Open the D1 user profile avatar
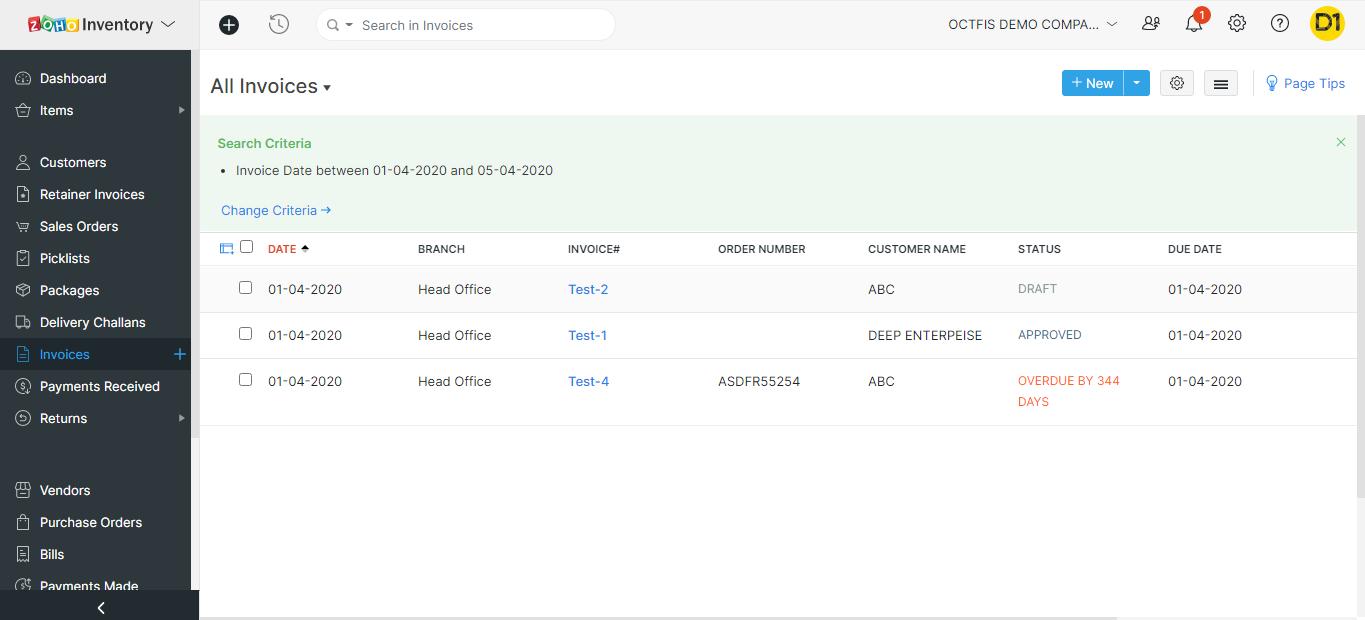 tap(1327, 24)
